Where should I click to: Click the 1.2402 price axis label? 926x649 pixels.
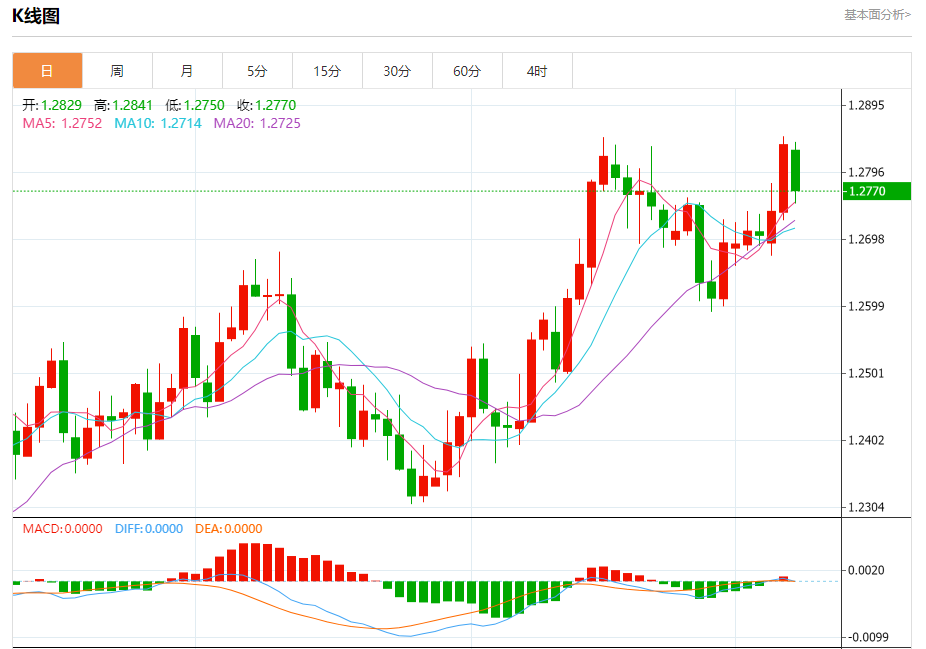[x=866, y=440]
